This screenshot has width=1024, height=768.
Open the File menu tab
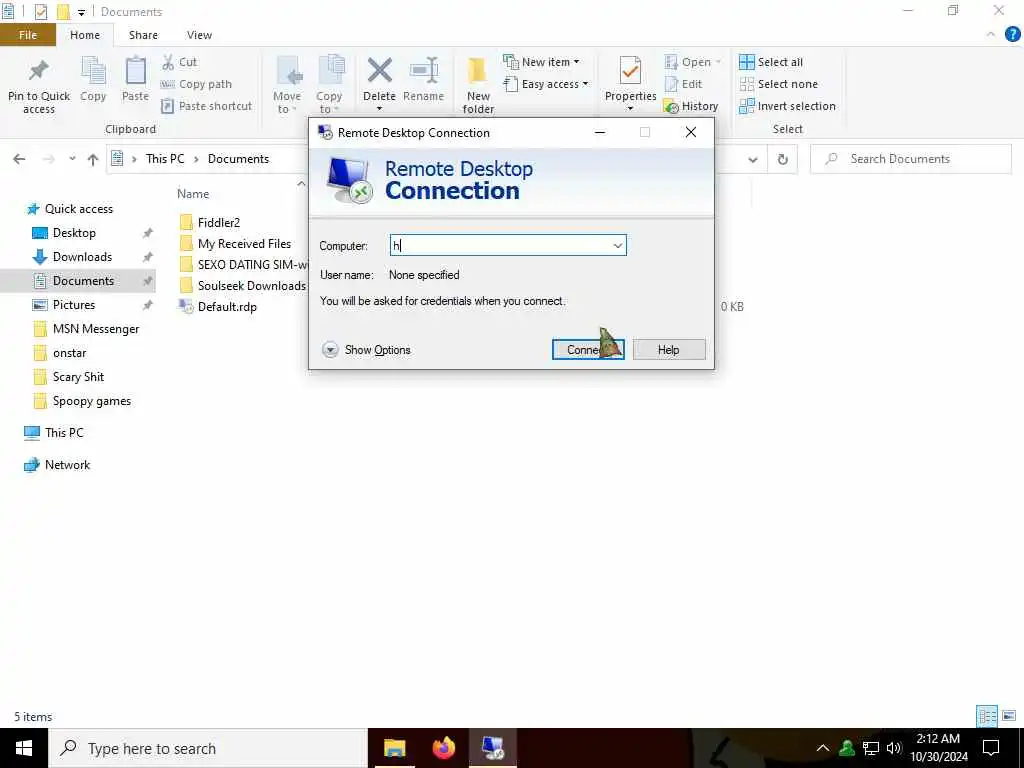coord(27,35)
